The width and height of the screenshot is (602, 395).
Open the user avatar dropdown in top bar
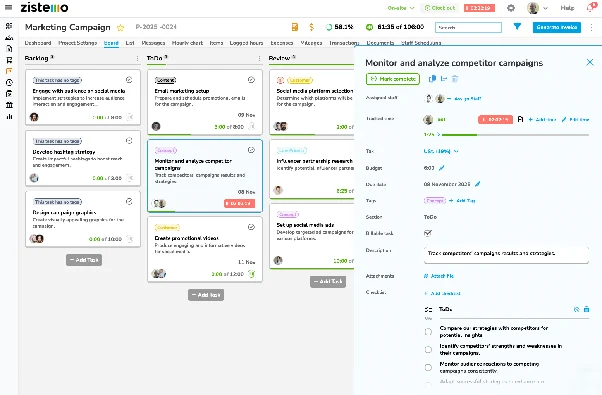538,8
